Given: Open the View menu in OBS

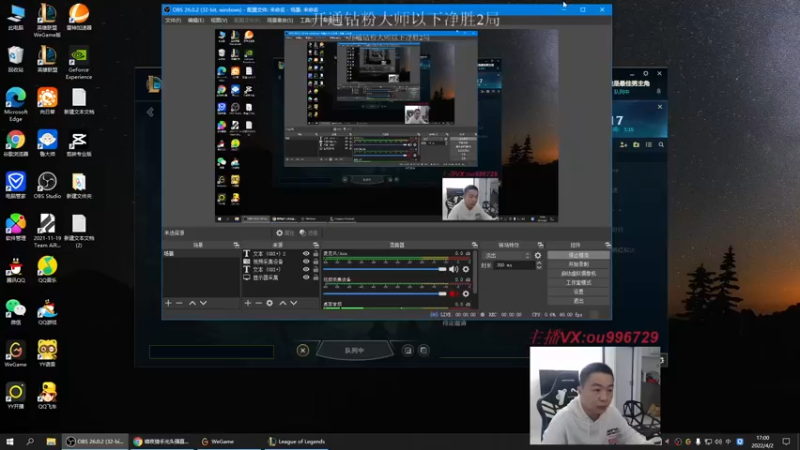Looking at the screenshot, I should tap(218, 20).
